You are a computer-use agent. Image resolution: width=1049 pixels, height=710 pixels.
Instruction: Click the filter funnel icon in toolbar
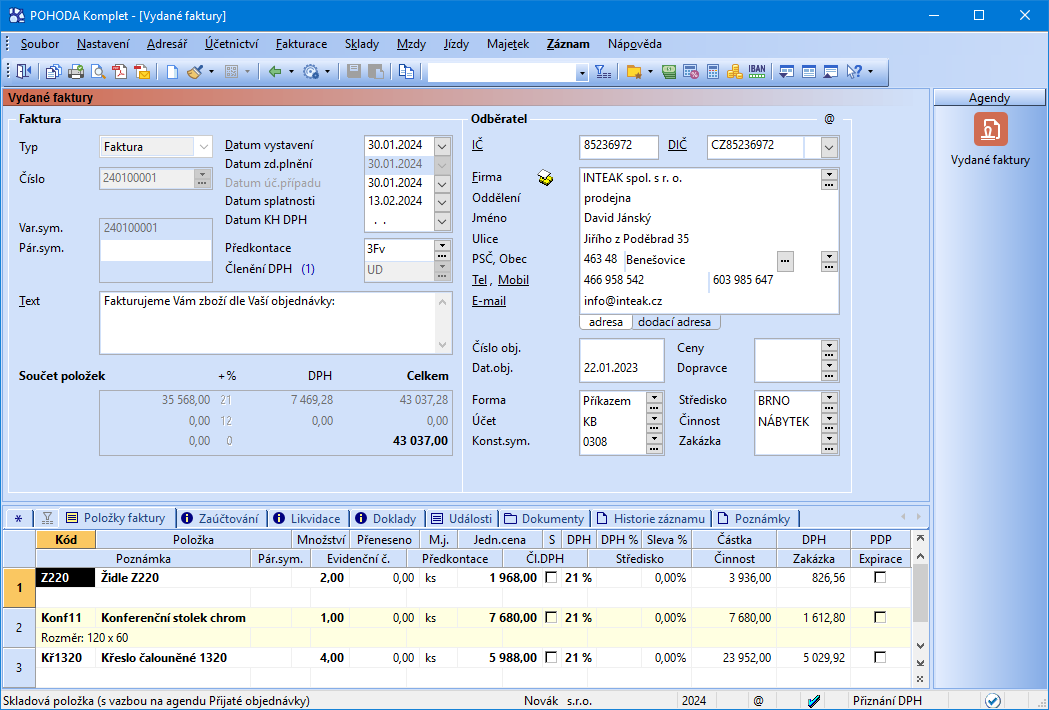603,72
